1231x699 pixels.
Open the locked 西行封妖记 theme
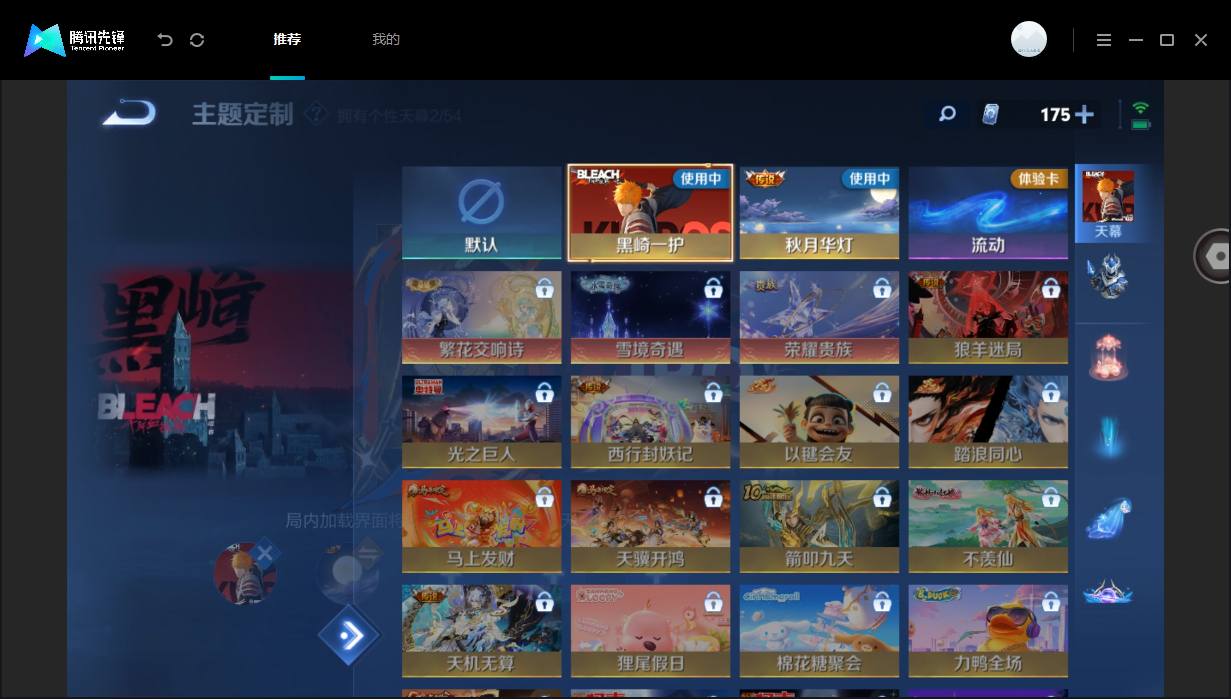[650, 422]
